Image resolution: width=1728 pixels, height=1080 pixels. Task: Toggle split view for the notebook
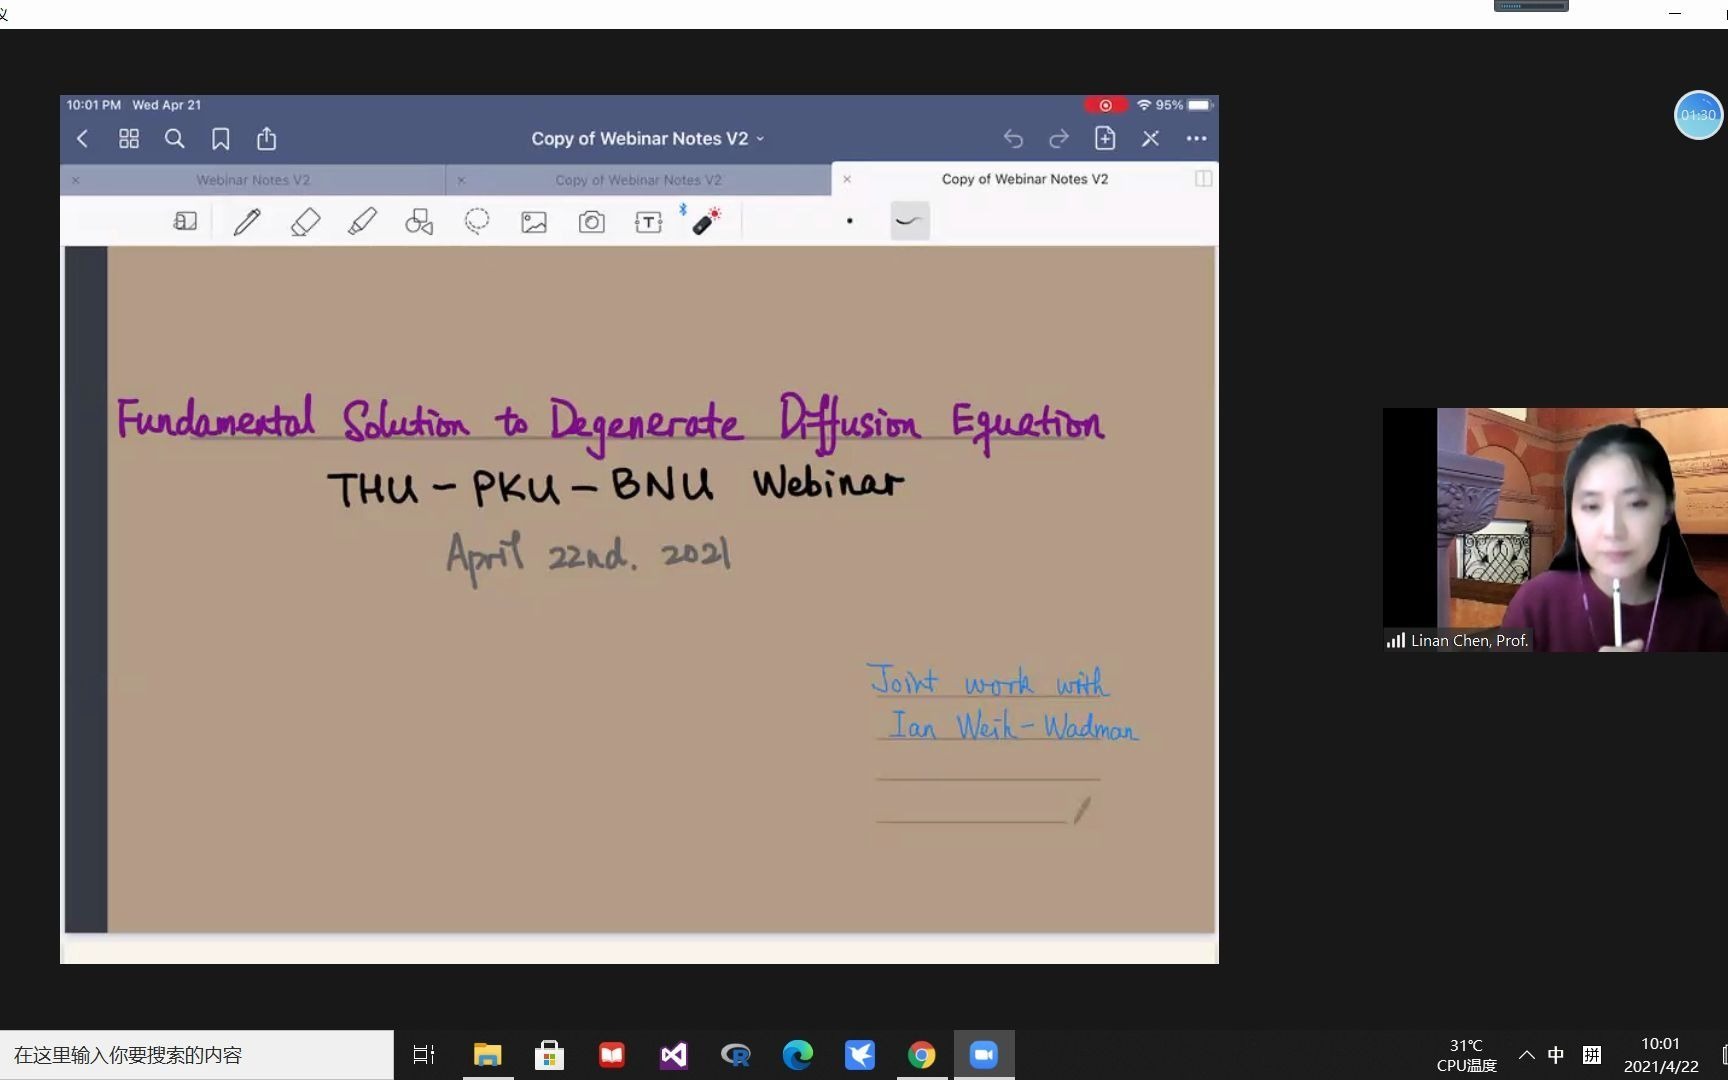[x=1203, y=178]
